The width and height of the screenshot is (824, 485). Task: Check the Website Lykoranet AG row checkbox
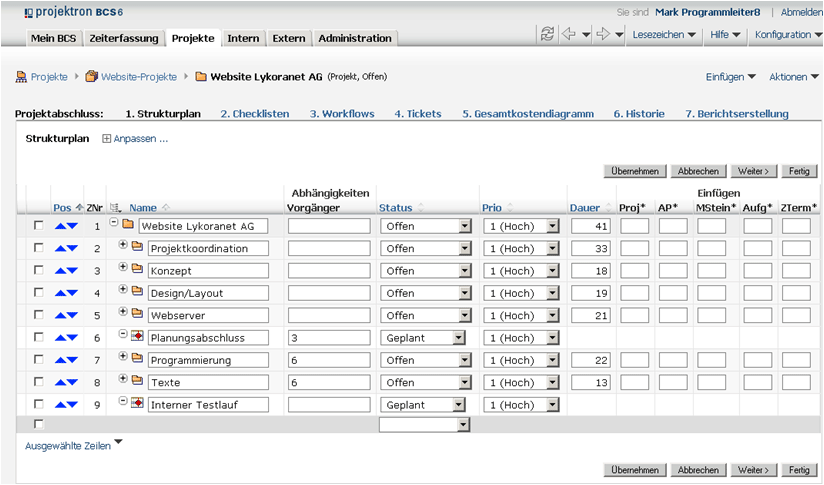[x=38, y=225]
